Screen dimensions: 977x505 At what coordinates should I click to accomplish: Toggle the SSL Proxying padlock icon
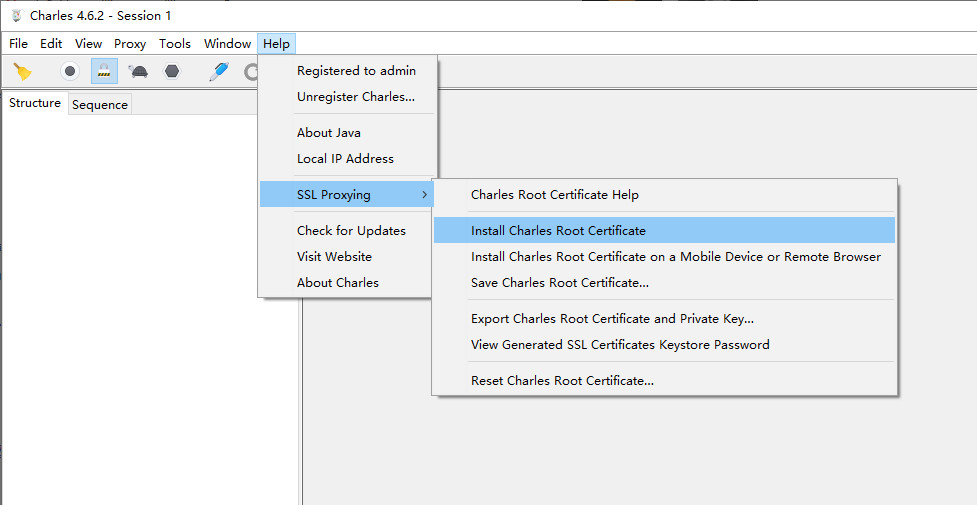click(x=104, y=72)
